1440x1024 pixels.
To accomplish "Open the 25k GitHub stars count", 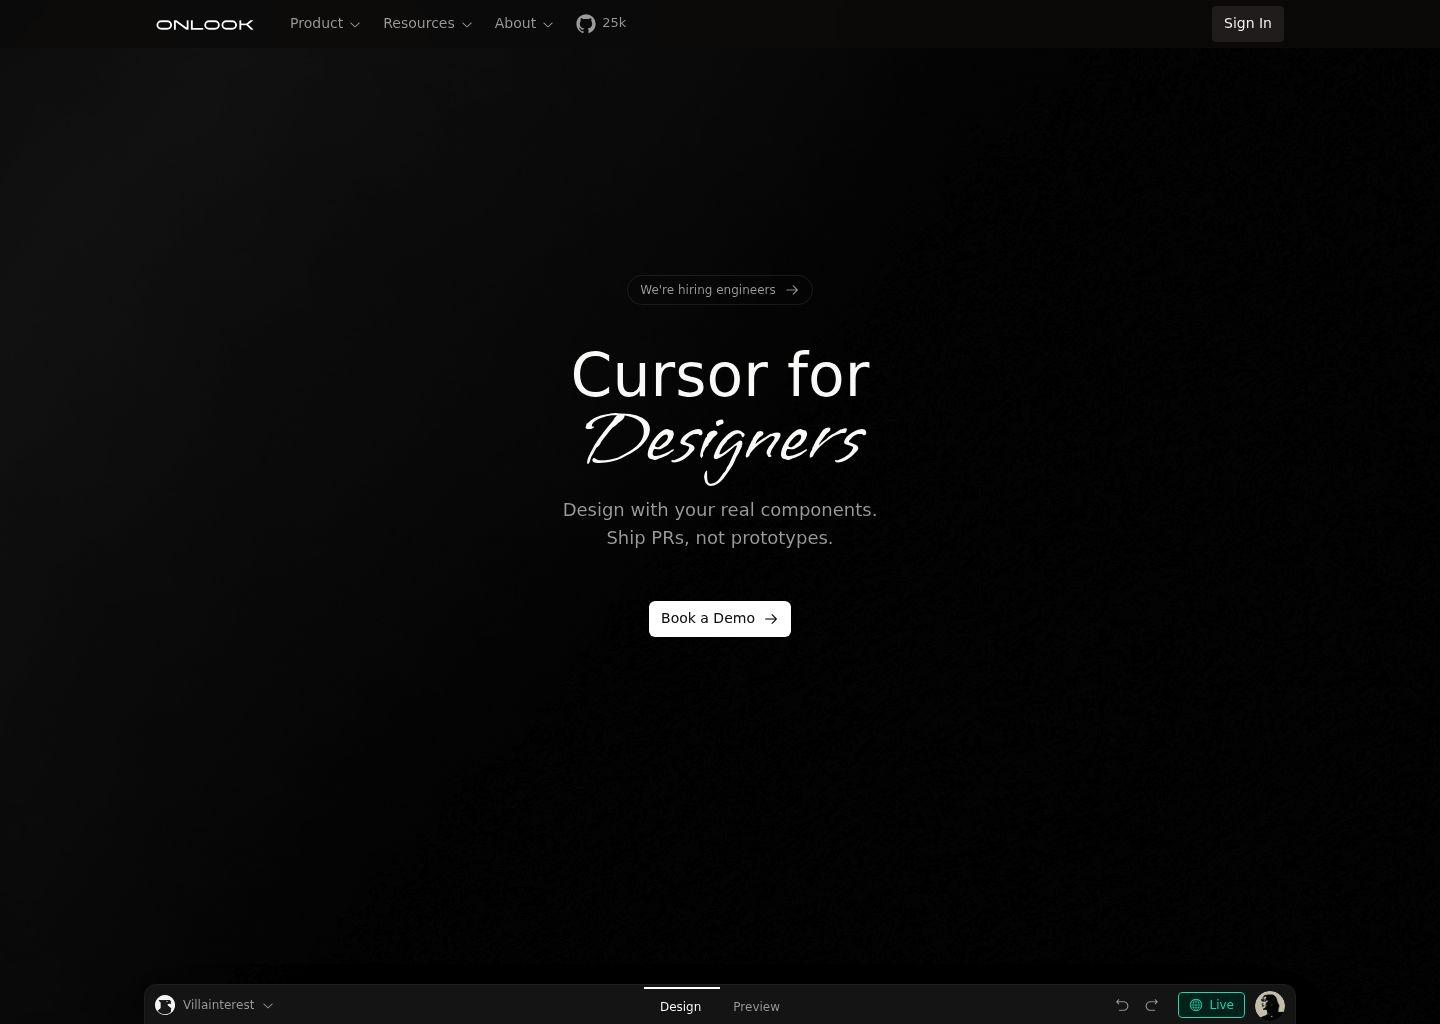I will tap(614, 23).
